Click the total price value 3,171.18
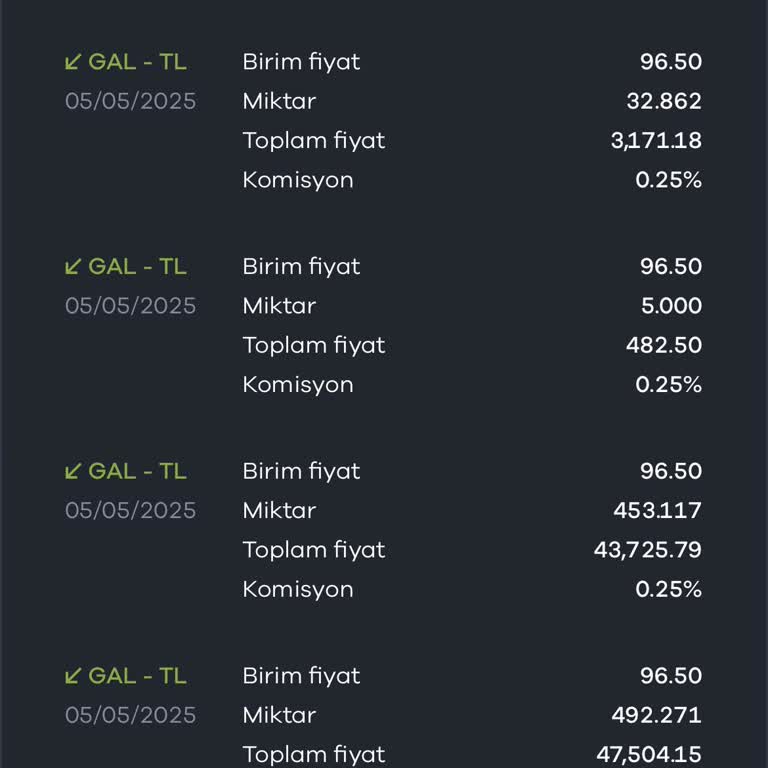 (x=656, y=141)
